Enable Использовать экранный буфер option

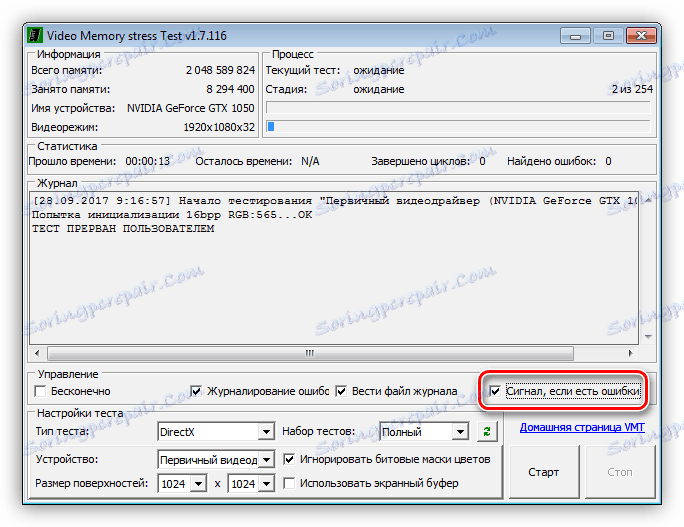click(289, 483)
